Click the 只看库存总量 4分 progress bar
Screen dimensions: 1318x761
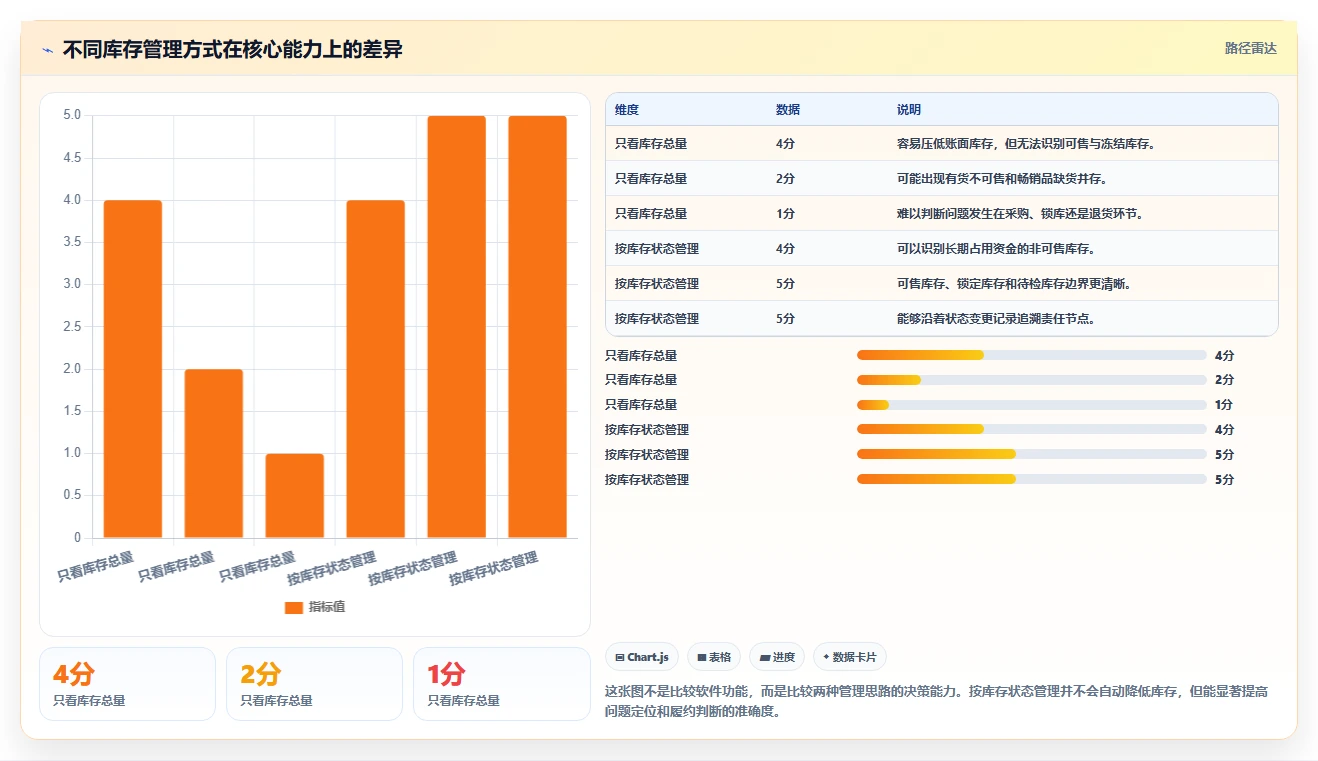point(1032,355)
